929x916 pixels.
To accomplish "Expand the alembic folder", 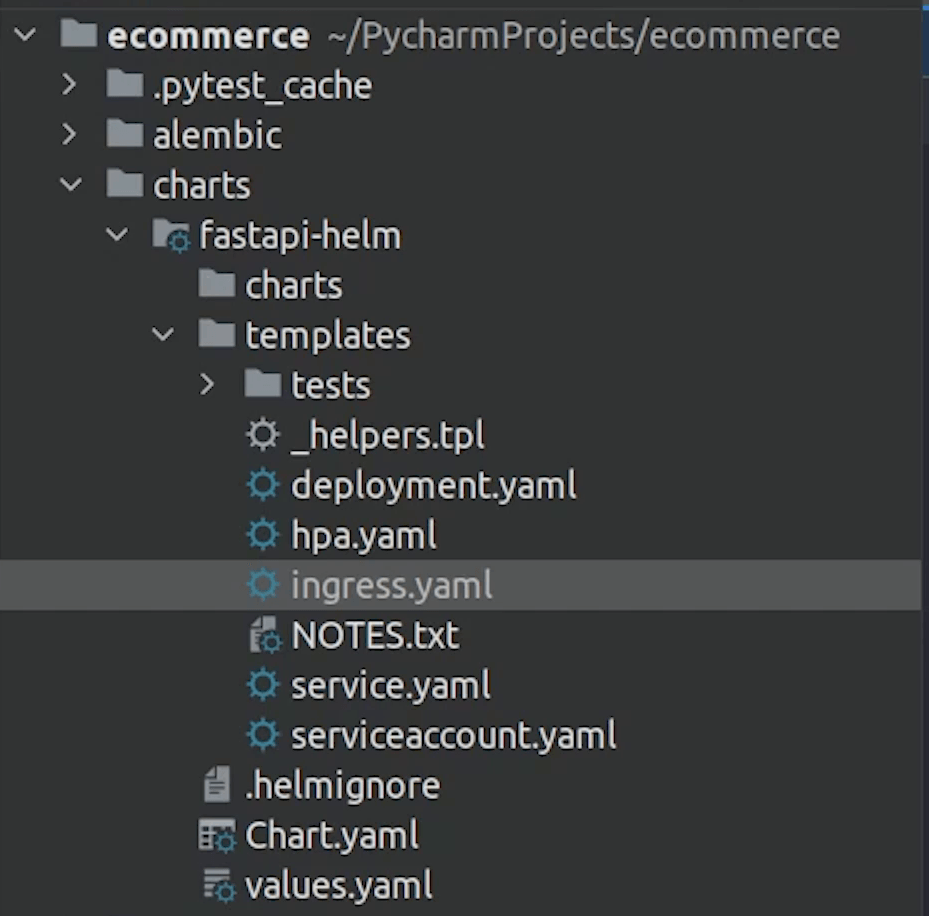I will 69,136.
